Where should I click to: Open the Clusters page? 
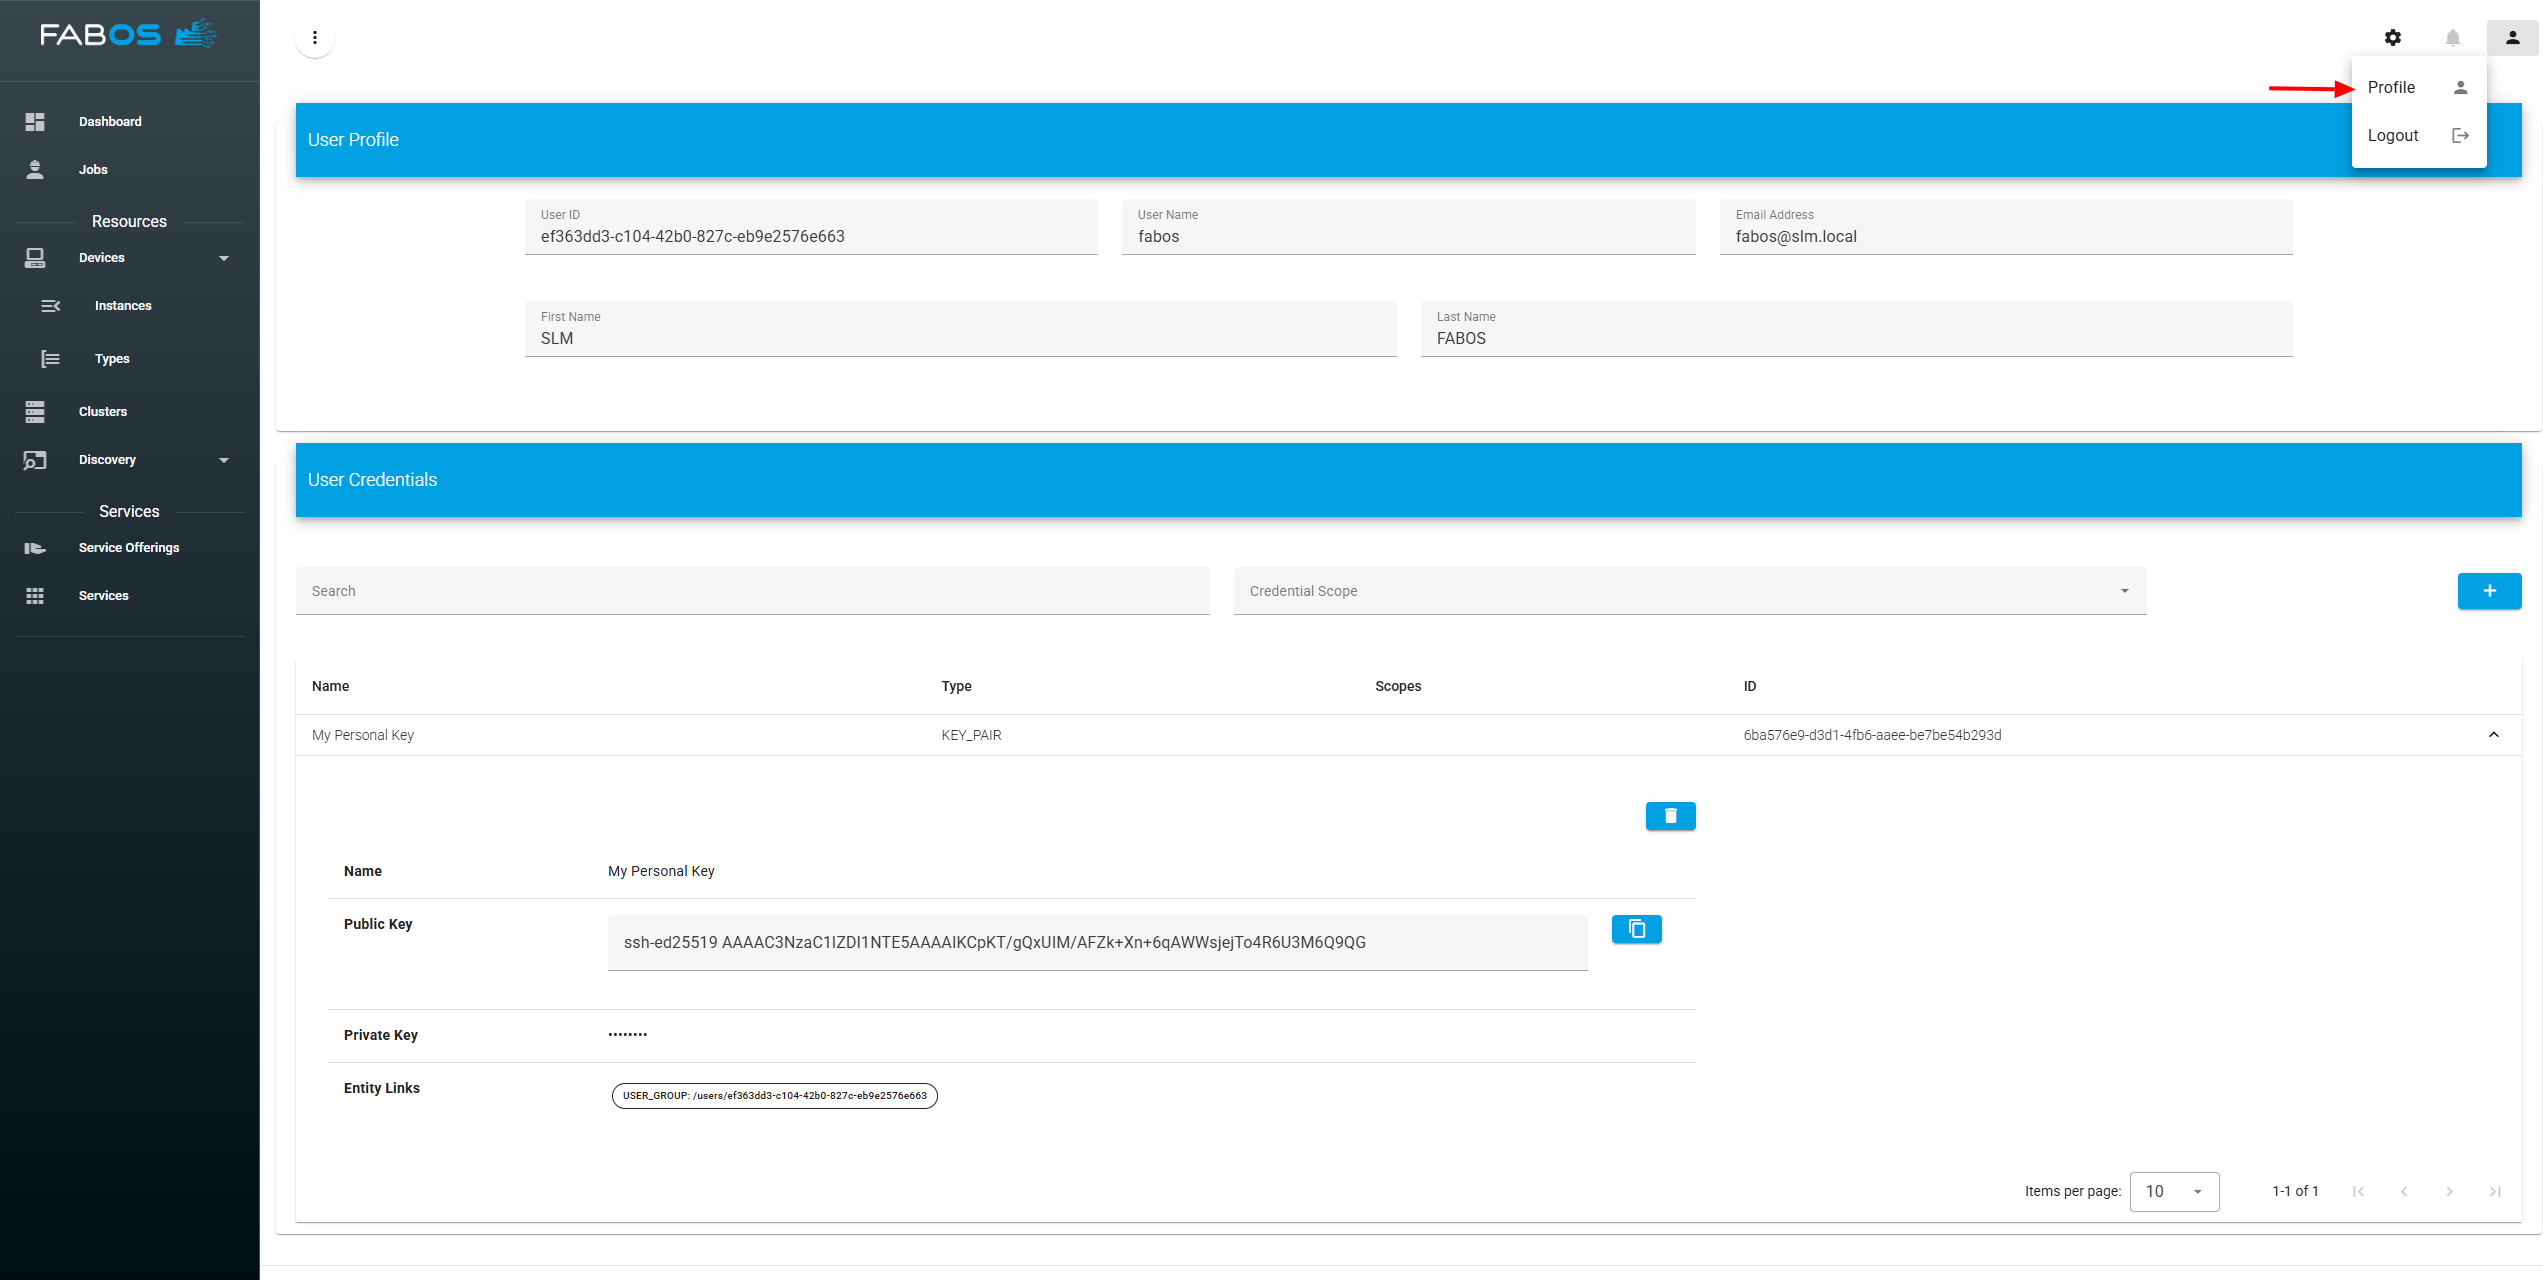(102, 411)
